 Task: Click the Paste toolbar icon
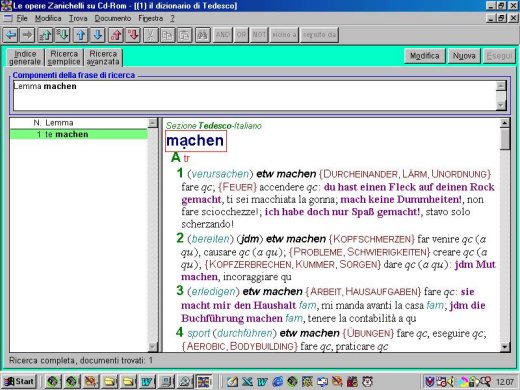coord(185,35)
